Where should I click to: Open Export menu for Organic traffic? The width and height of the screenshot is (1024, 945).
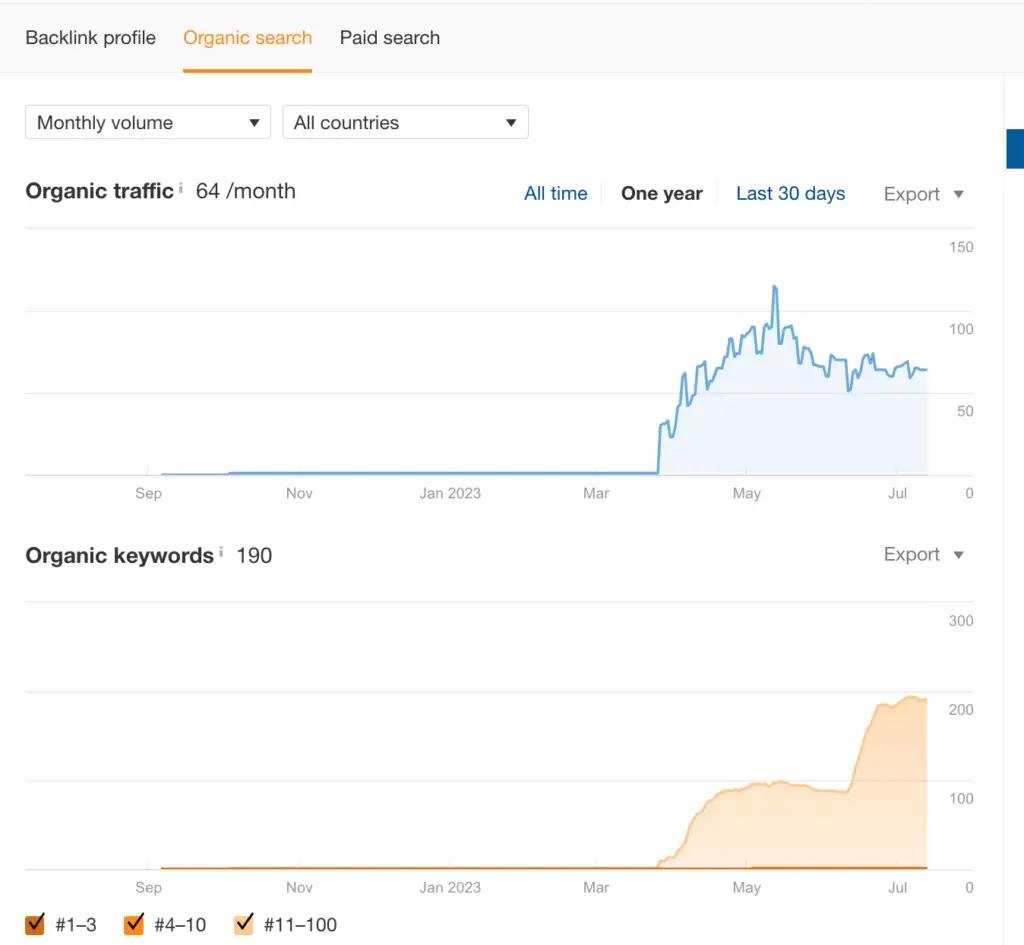tap(923, 194)
